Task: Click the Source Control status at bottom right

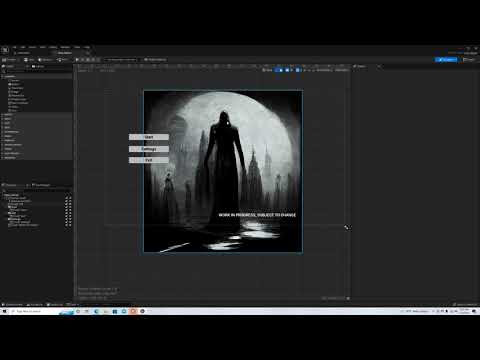Action: pyautogui.click(x=466, y=305)
